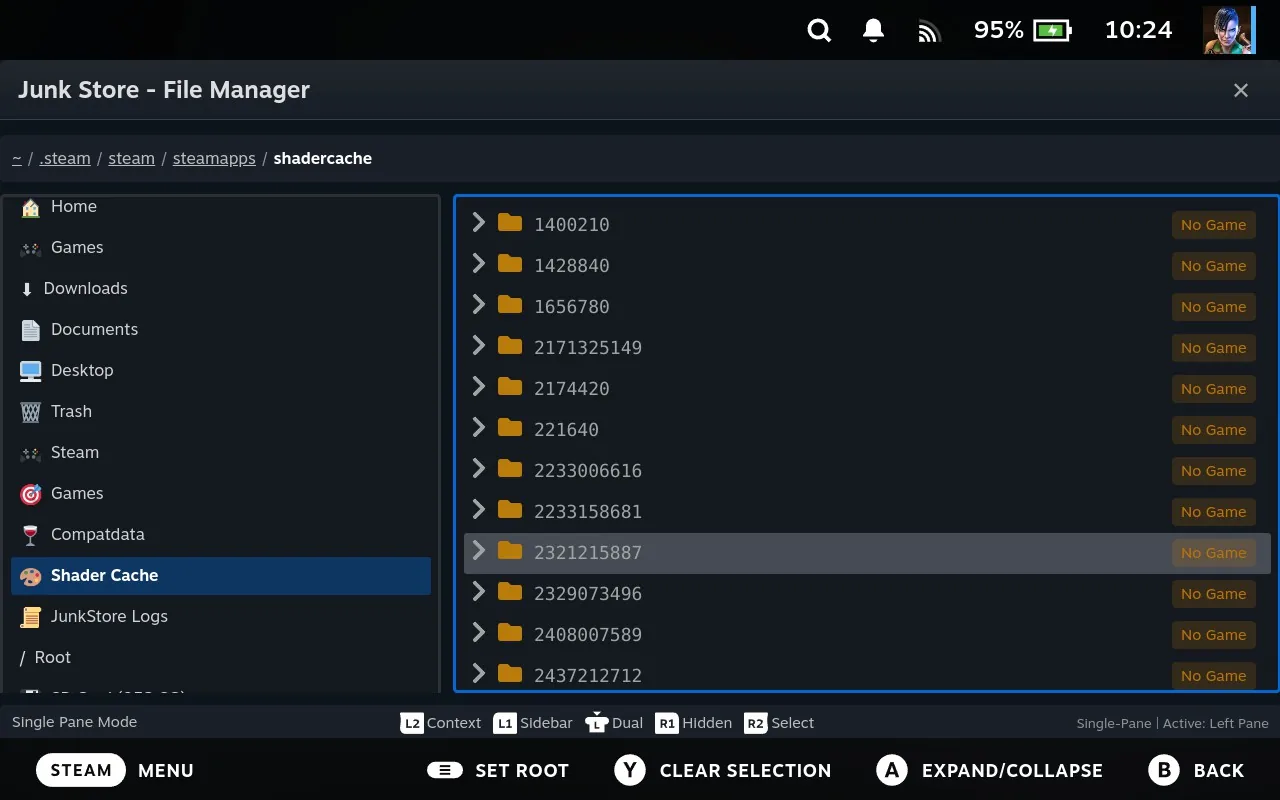Image resolution: width=1280 pixels, height=800 pixels.
Task: Click the Downloads arrow icon in sidebar
Action: [27, 289]
